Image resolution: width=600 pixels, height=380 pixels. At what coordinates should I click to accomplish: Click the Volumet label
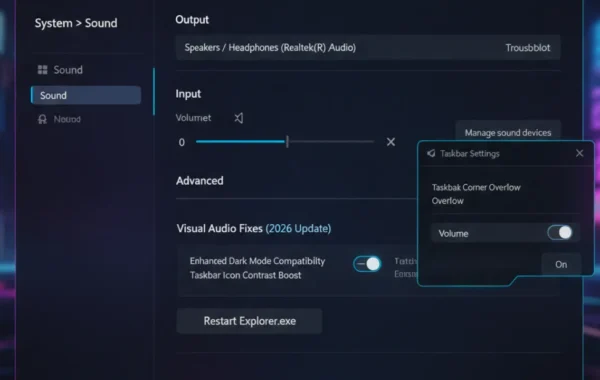click(x=193, y=118)
